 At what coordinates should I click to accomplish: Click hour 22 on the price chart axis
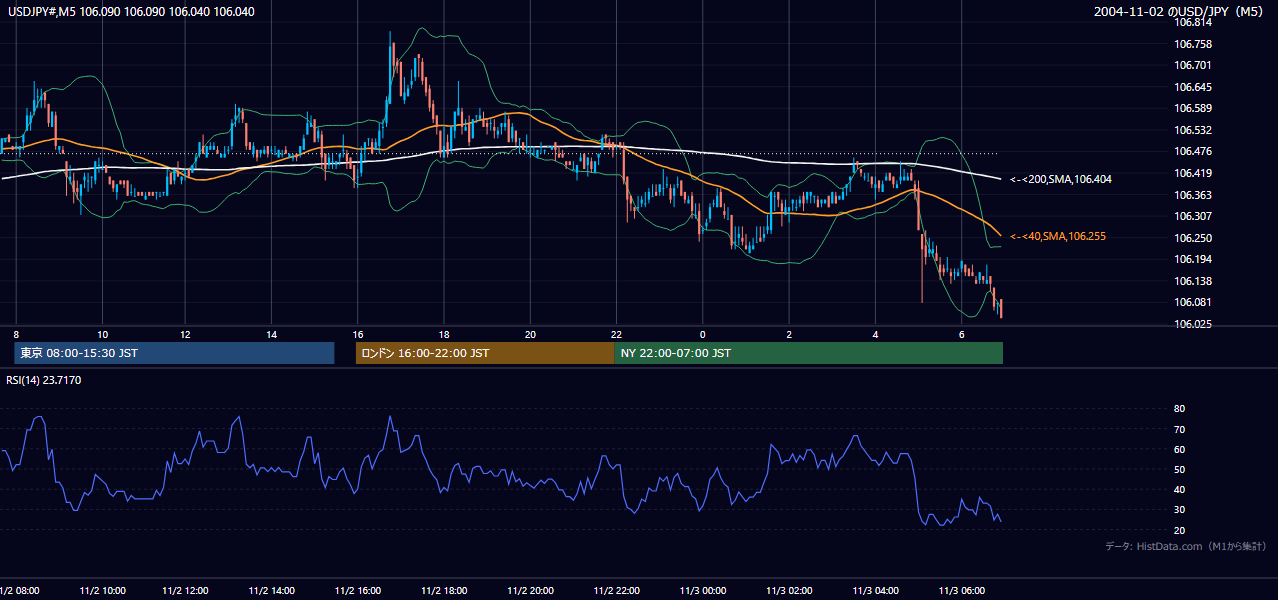[616, 334]
